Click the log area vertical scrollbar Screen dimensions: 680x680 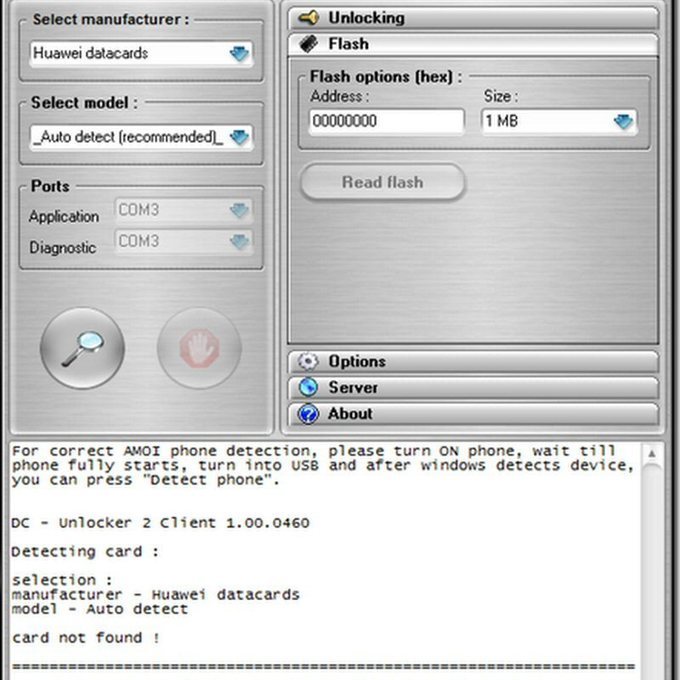click(x=652, y=560)
